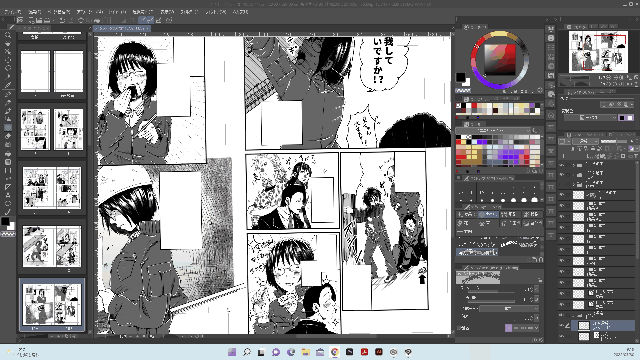Image resolution: width=640 pixels, height=360 pixels.
Task: Click the Deselect icon in command bar
Action: coord(116,20)
